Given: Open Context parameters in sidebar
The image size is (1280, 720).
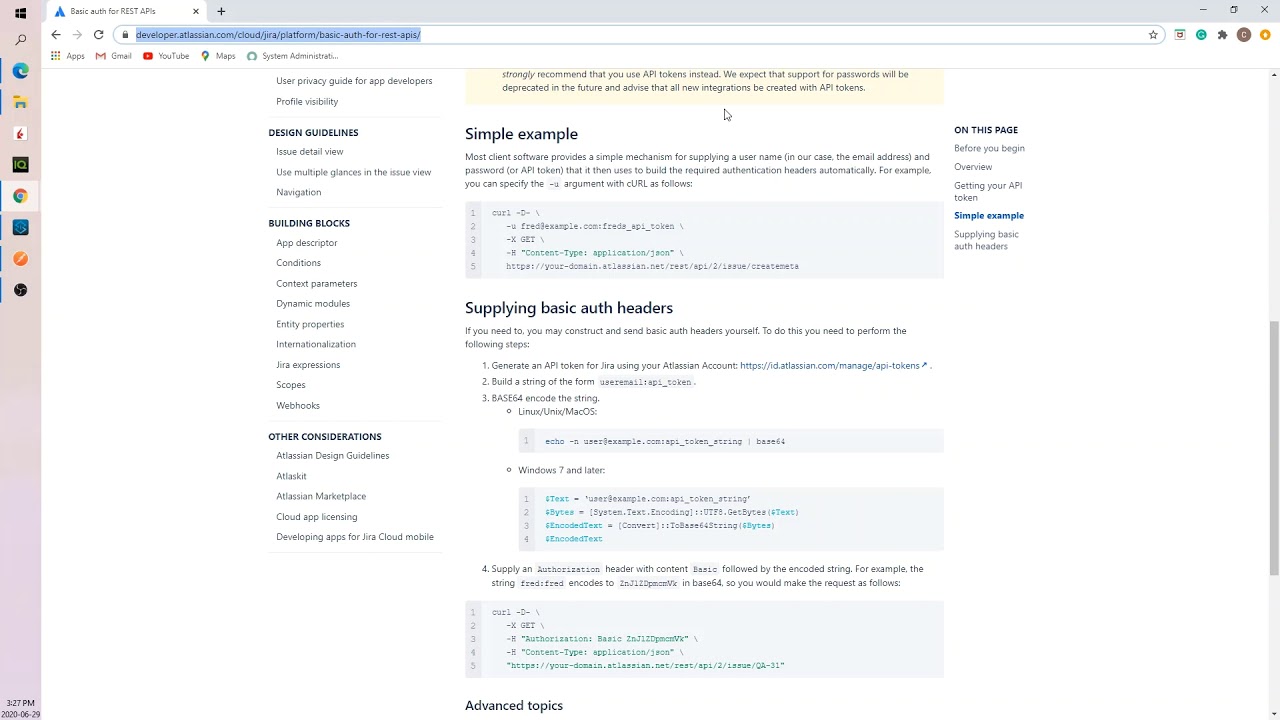Looking at the screenshot, I should point(316,283).
